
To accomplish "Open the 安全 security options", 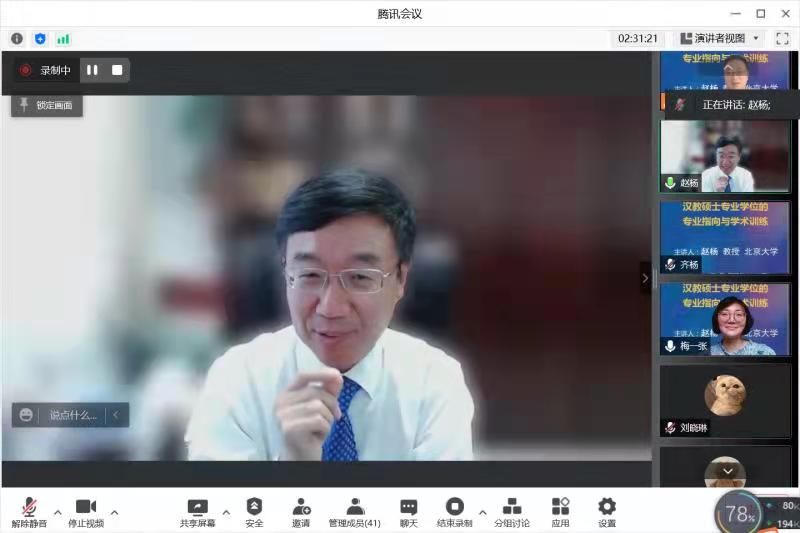I will [254, 511].
